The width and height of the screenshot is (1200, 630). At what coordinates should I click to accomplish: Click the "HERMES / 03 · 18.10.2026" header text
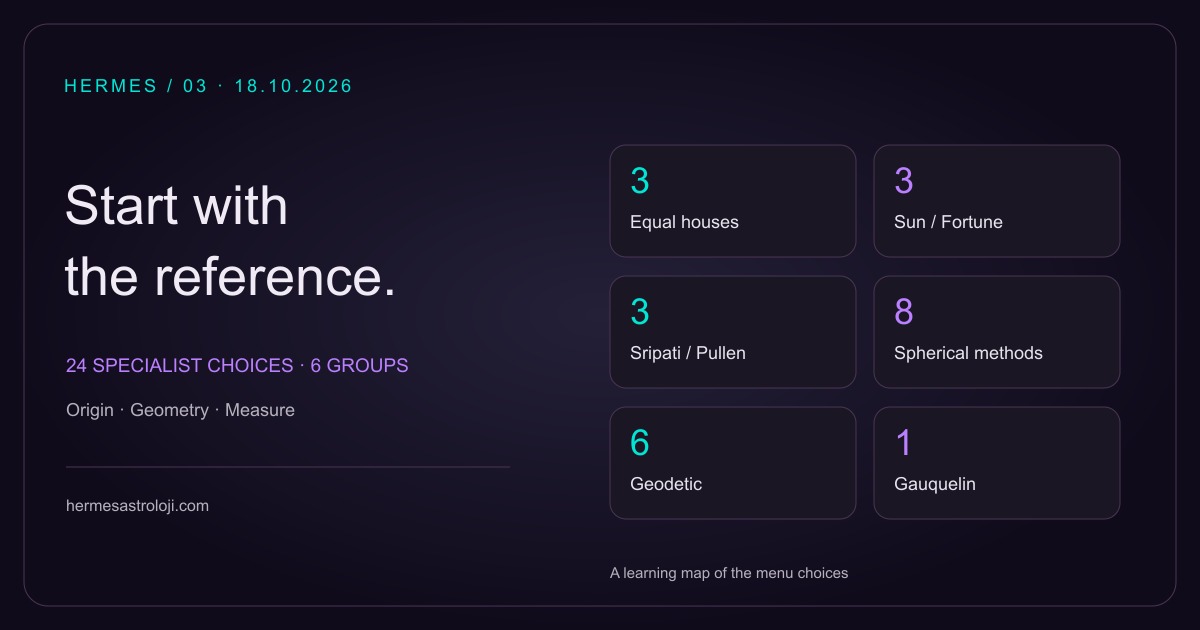point(209,86)
